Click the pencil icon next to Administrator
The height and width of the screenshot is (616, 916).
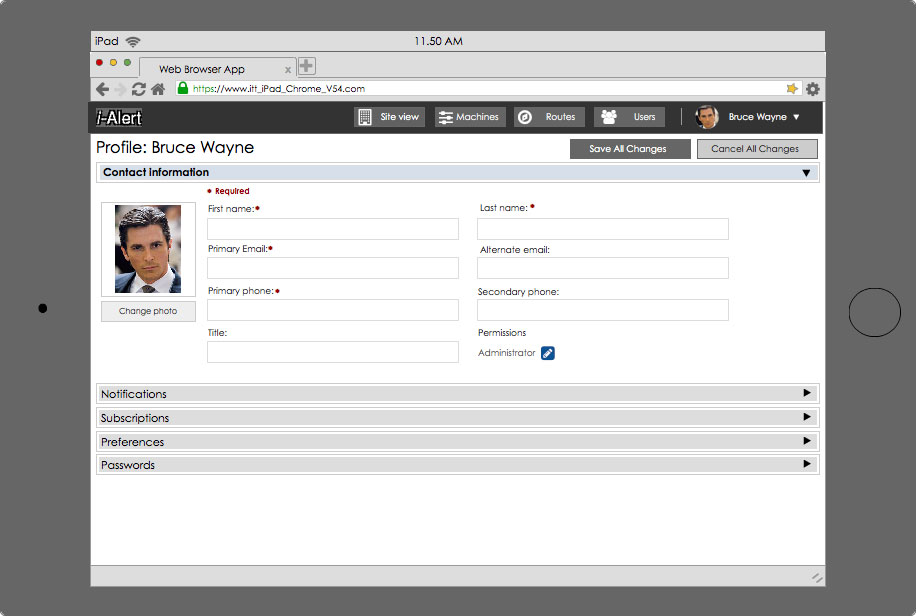pyautogui.click(x=548, y=353)
